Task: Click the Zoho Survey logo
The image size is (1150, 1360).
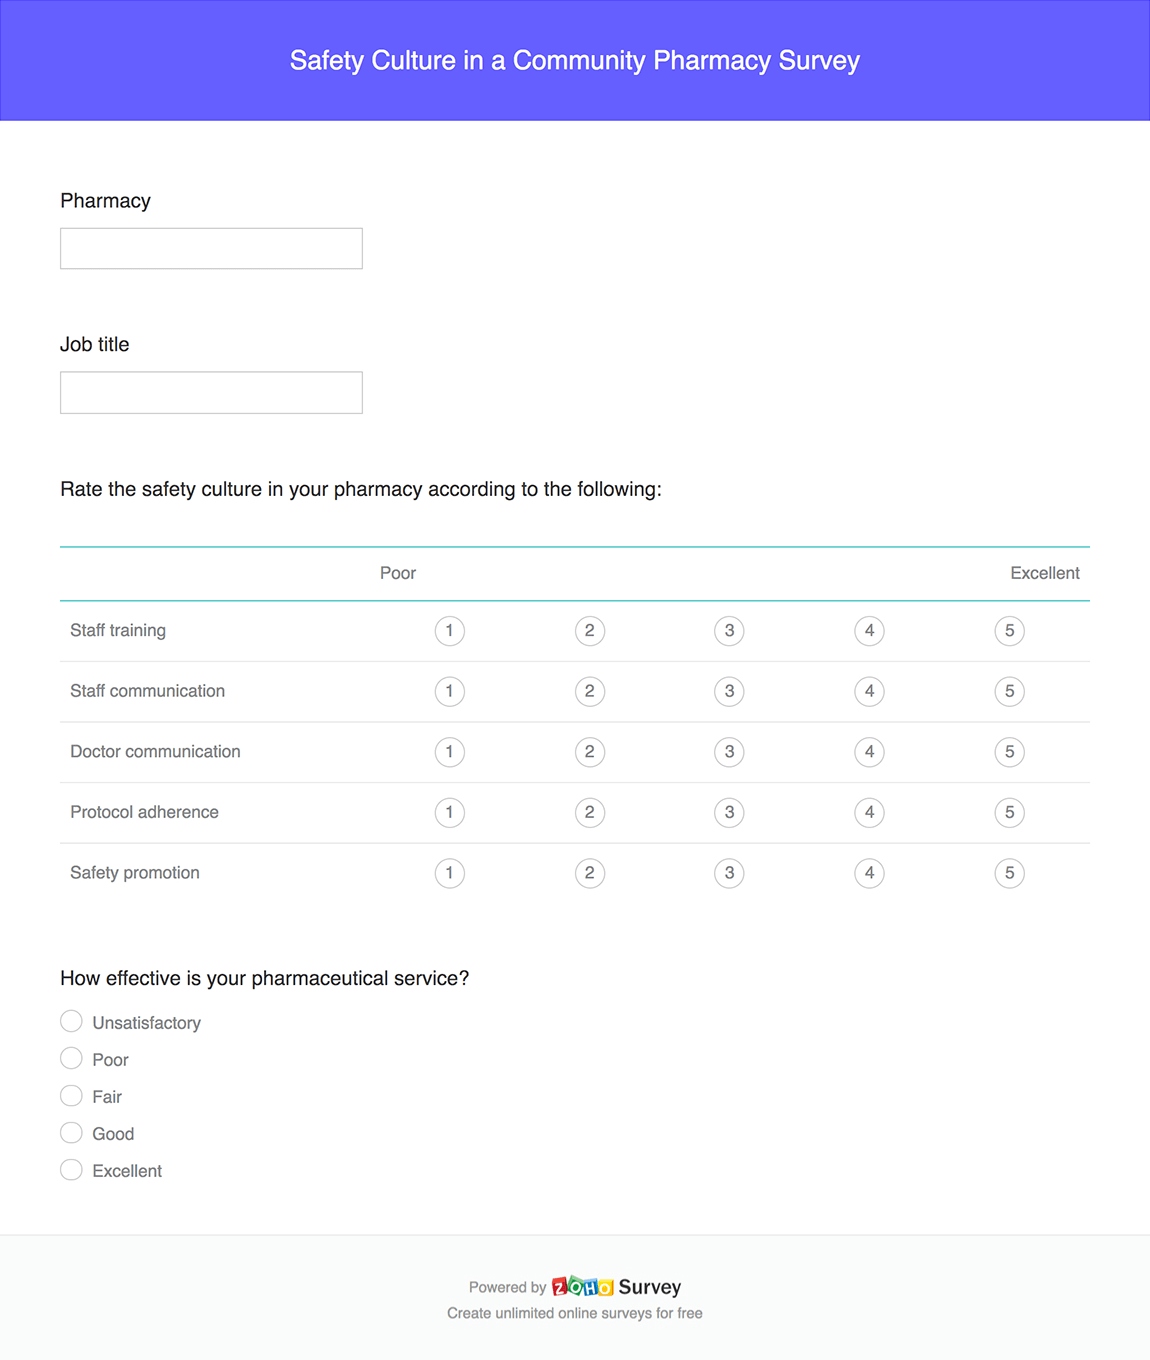Action: (x=585, y=1287)
